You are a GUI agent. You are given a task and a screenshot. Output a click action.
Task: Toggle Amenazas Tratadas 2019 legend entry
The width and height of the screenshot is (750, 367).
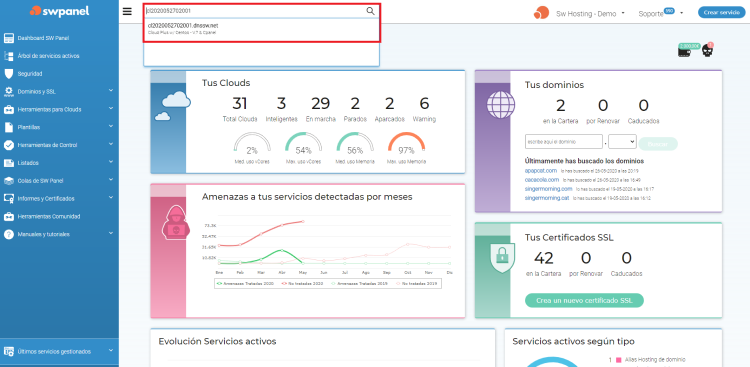coord(359,284)
